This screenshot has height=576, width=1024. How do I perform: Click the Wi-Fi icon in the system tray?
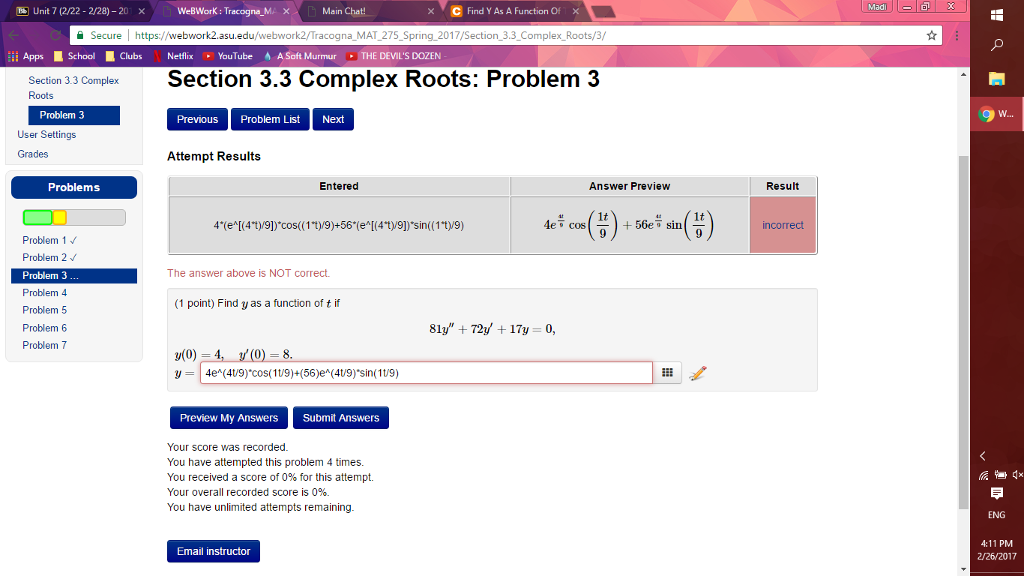pyautogui.click(x=983, y=475)
